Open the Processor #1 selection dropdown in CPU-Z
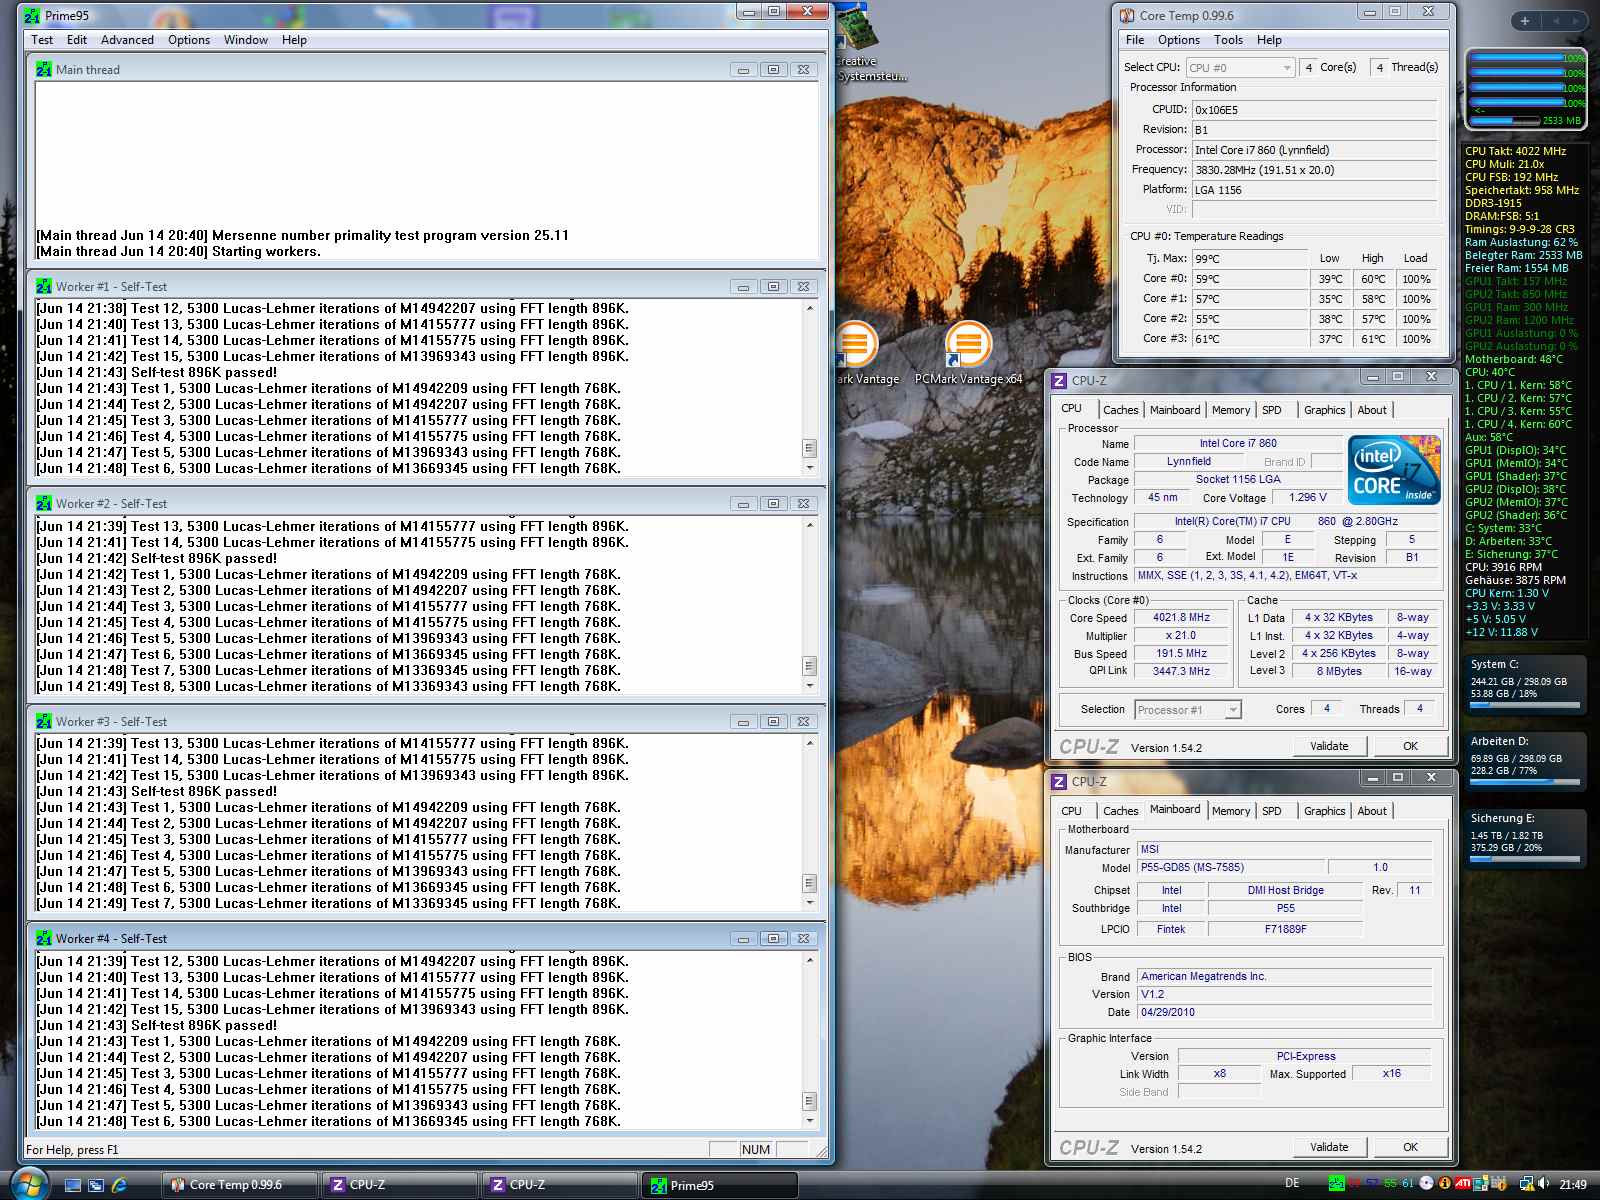Viewport: 1600px width, 1200px height. 1188,710
